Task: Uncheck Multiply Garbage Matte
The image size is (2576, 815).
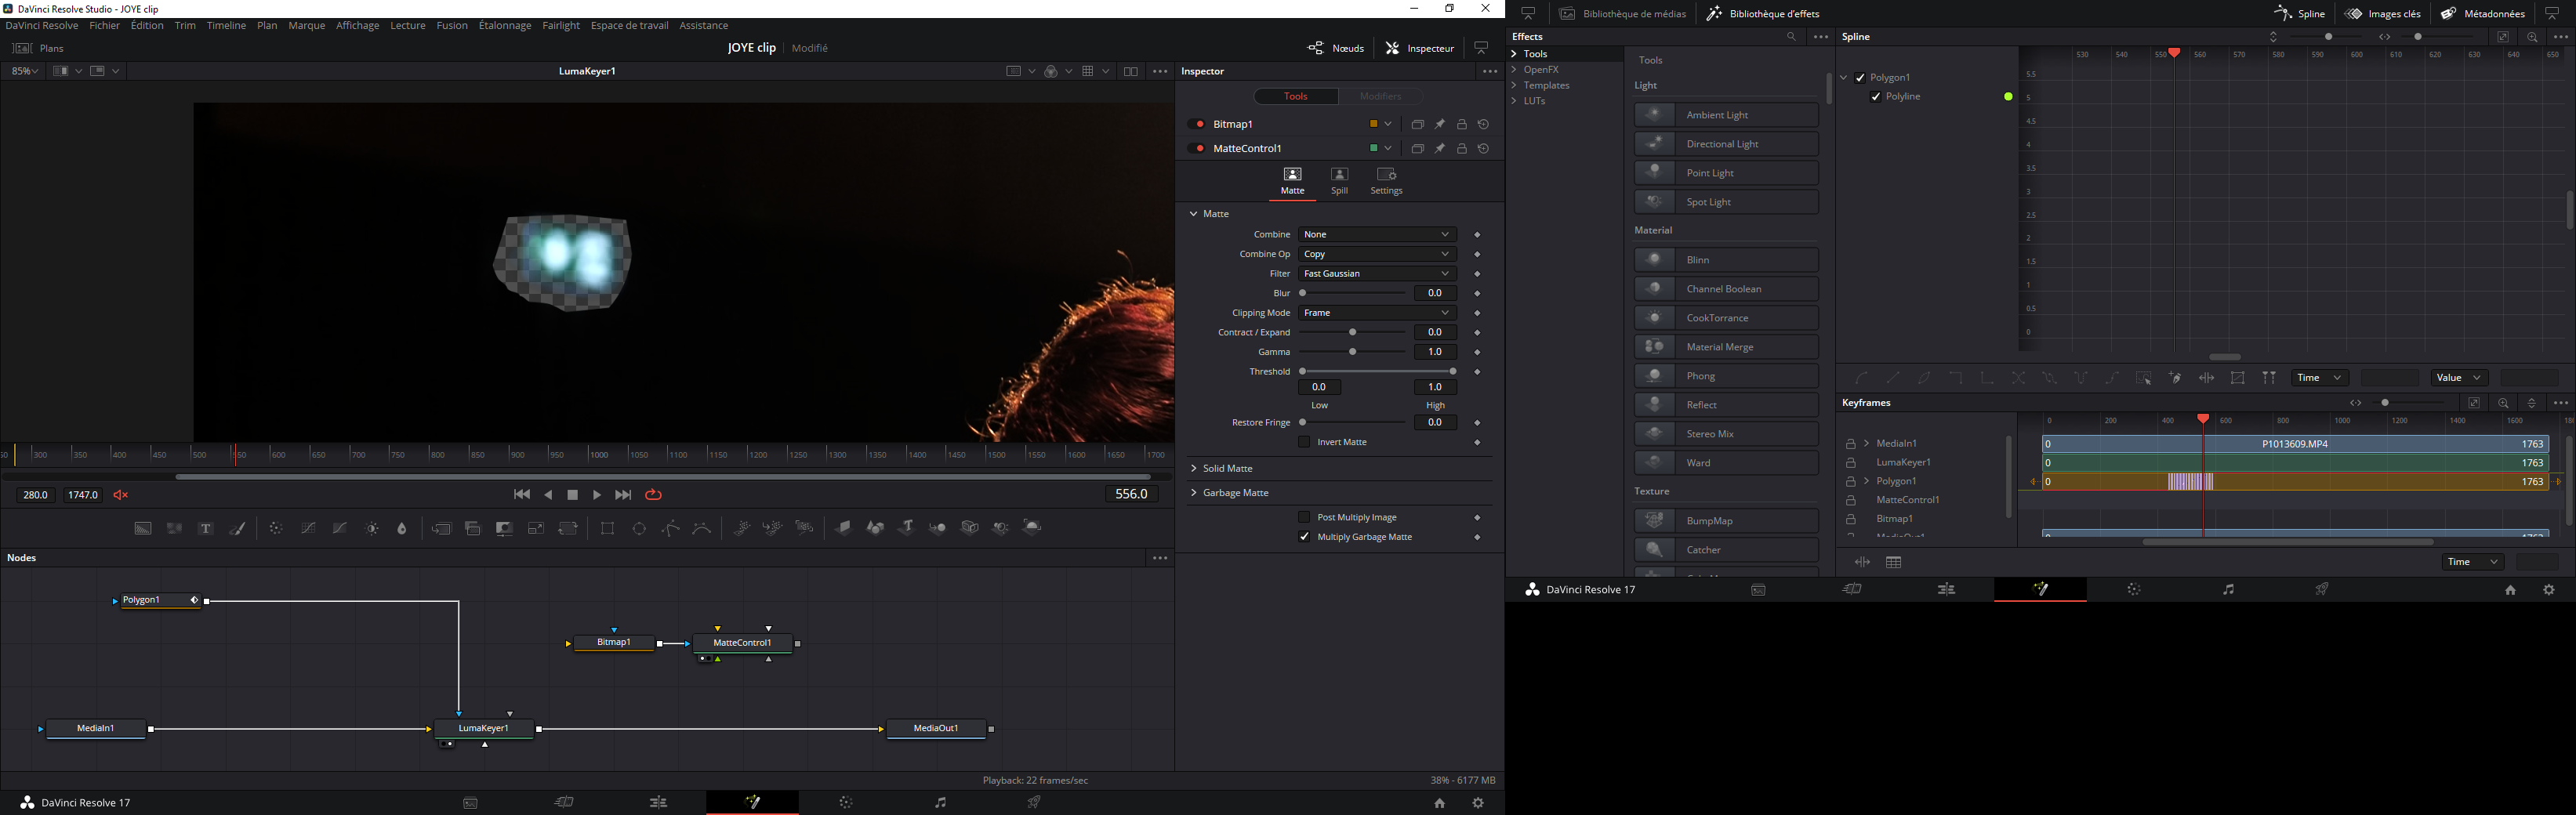Action: (1304, 537)
